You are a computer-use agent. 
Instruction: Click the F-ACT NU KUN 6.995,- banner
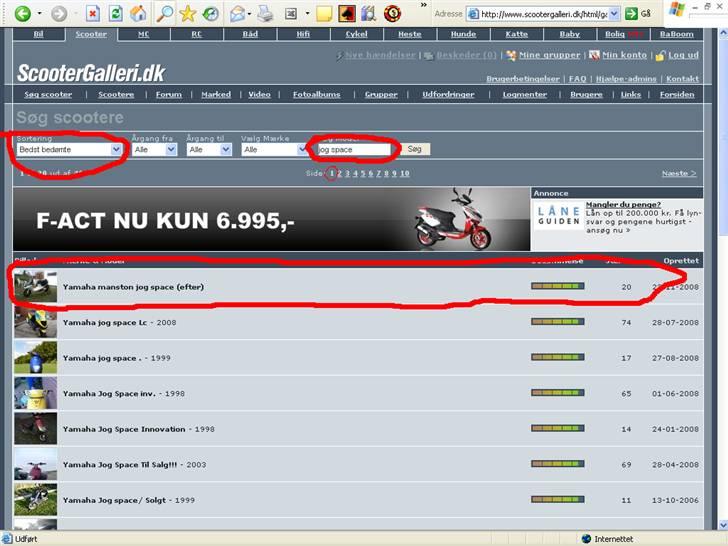(271, 219)
